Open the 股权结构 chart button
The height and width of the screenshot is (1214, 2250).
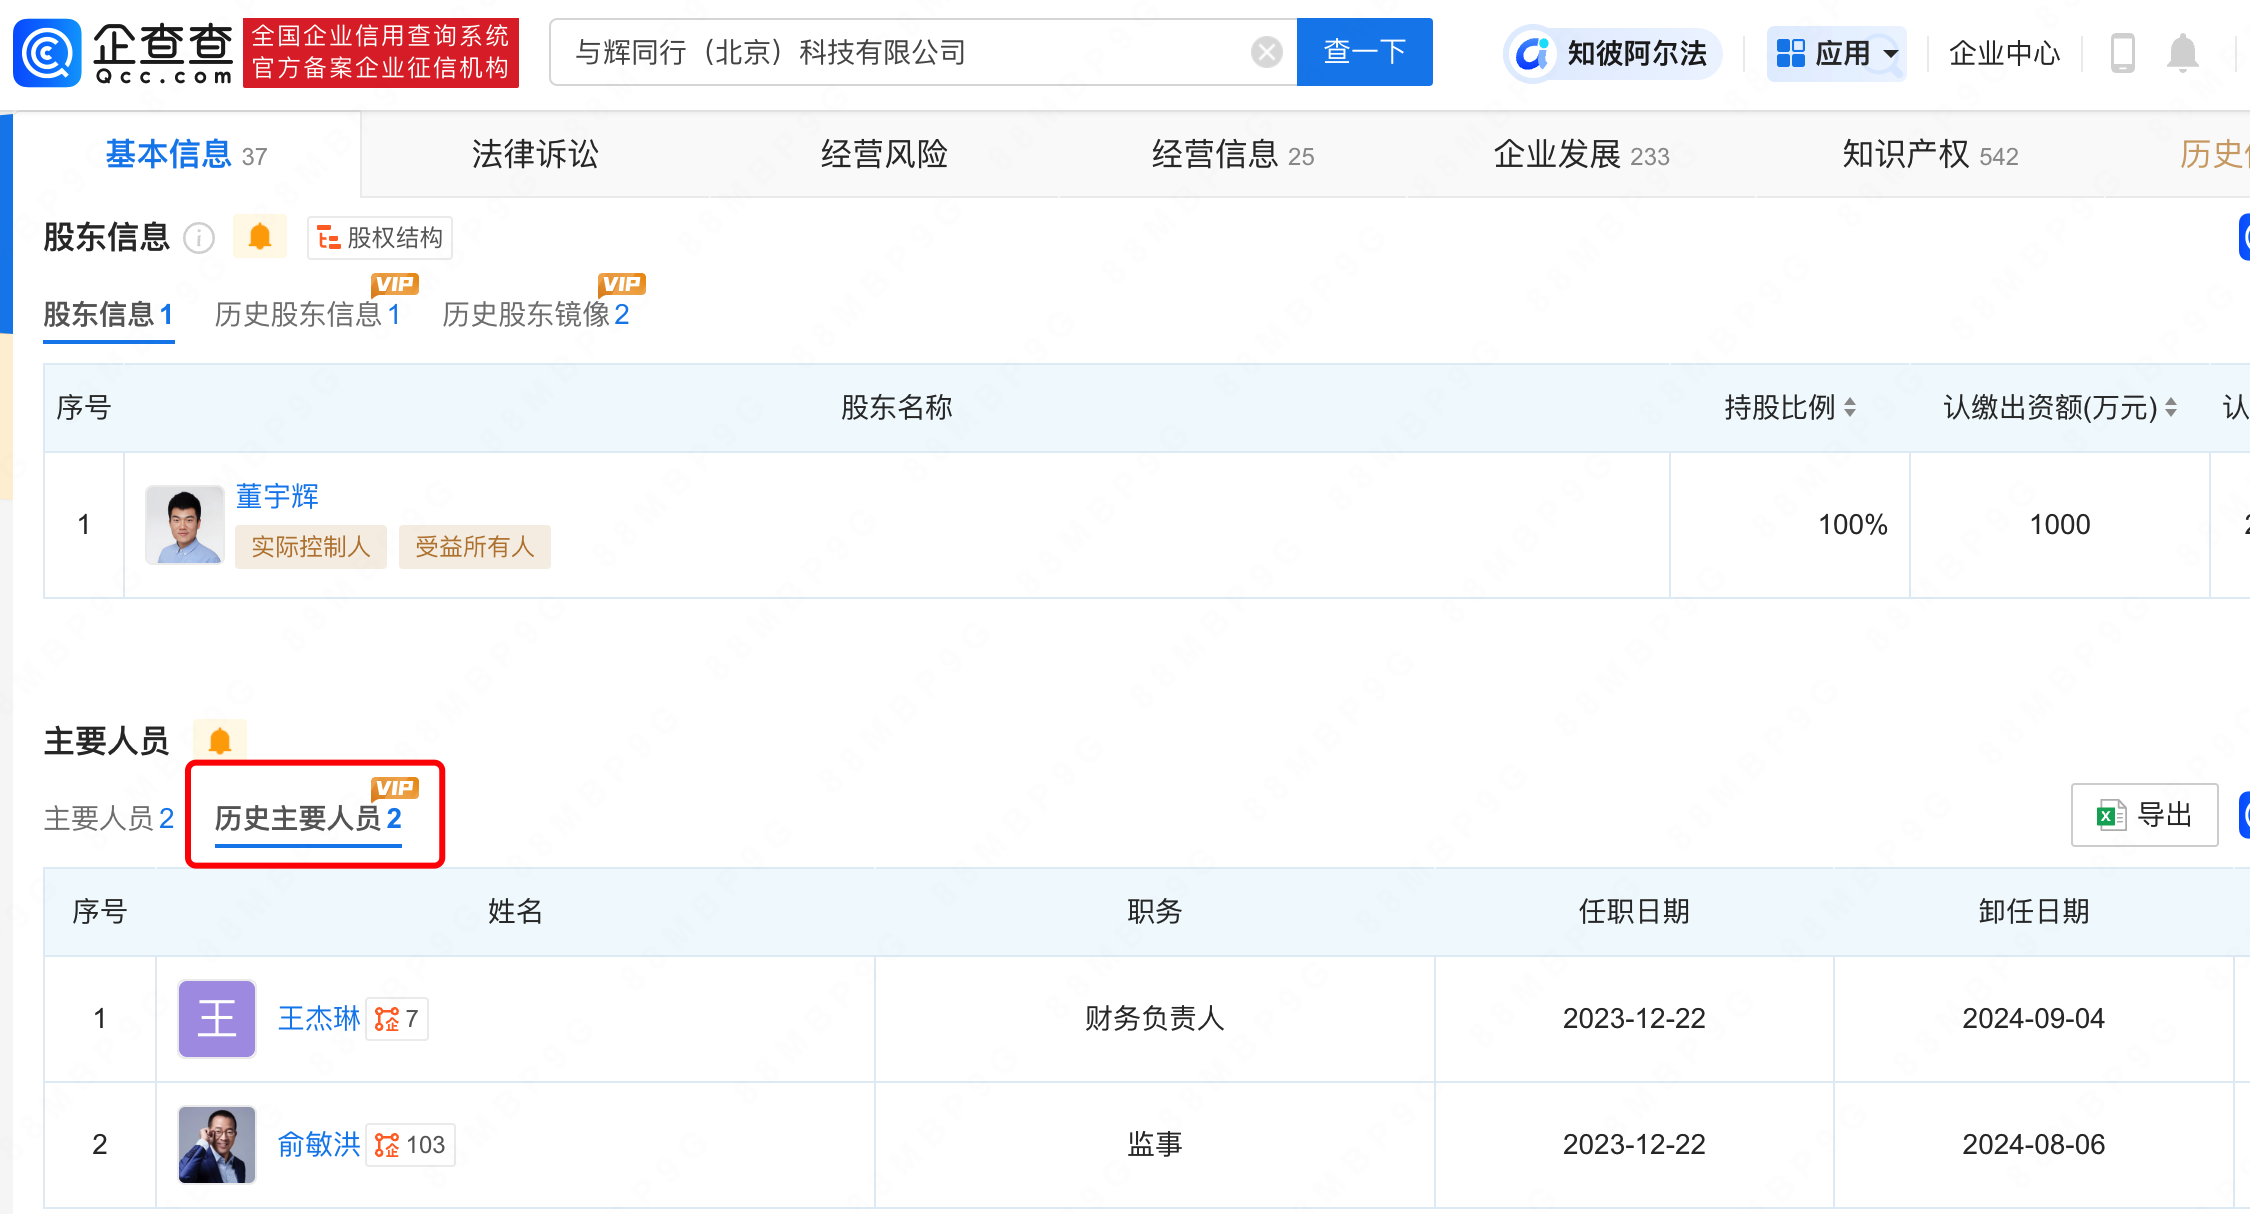pos(380,238)
